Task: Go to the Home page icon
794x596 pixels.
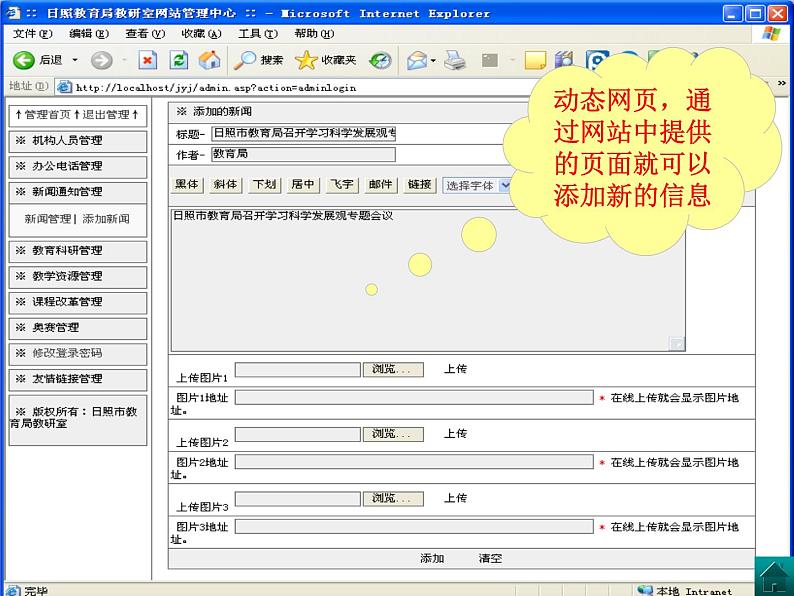Action: 210,60
